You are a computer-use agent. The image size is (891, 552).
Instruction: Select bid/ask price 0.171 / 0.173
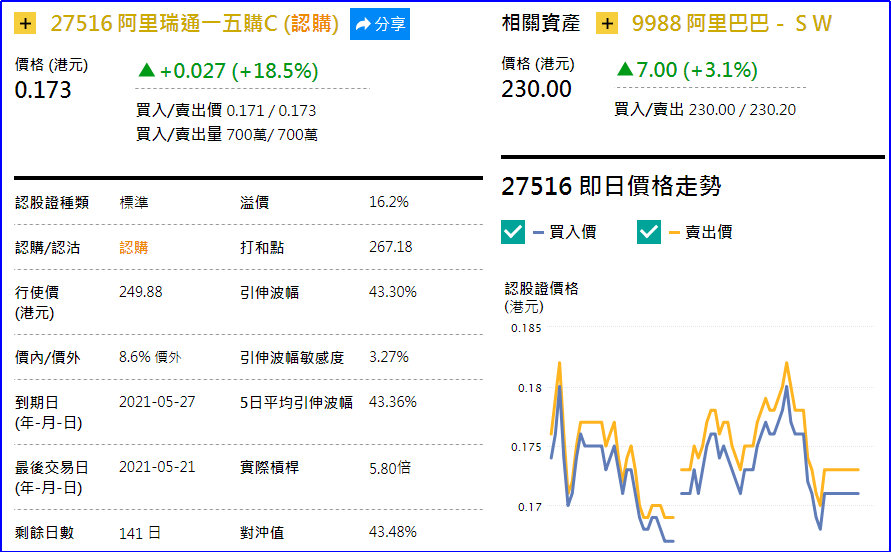point(271,110)
